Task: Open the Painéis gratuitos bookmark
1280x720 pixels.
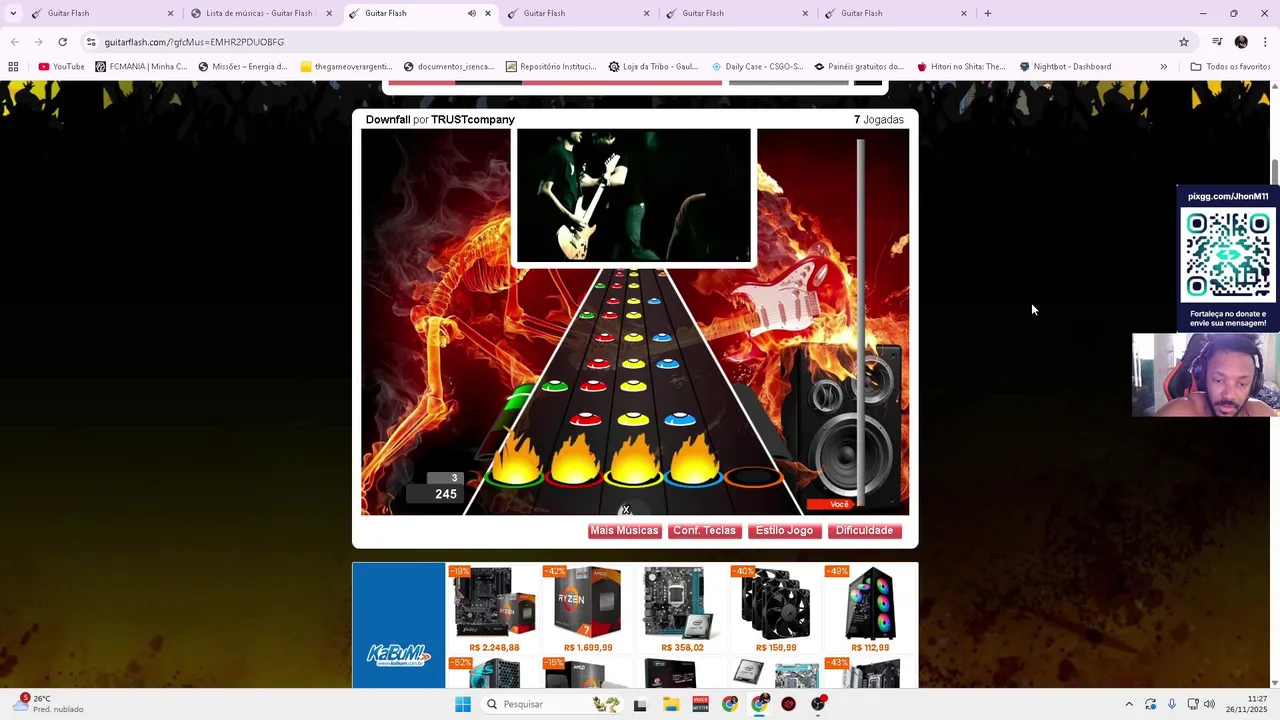Action: click(858, 67)
